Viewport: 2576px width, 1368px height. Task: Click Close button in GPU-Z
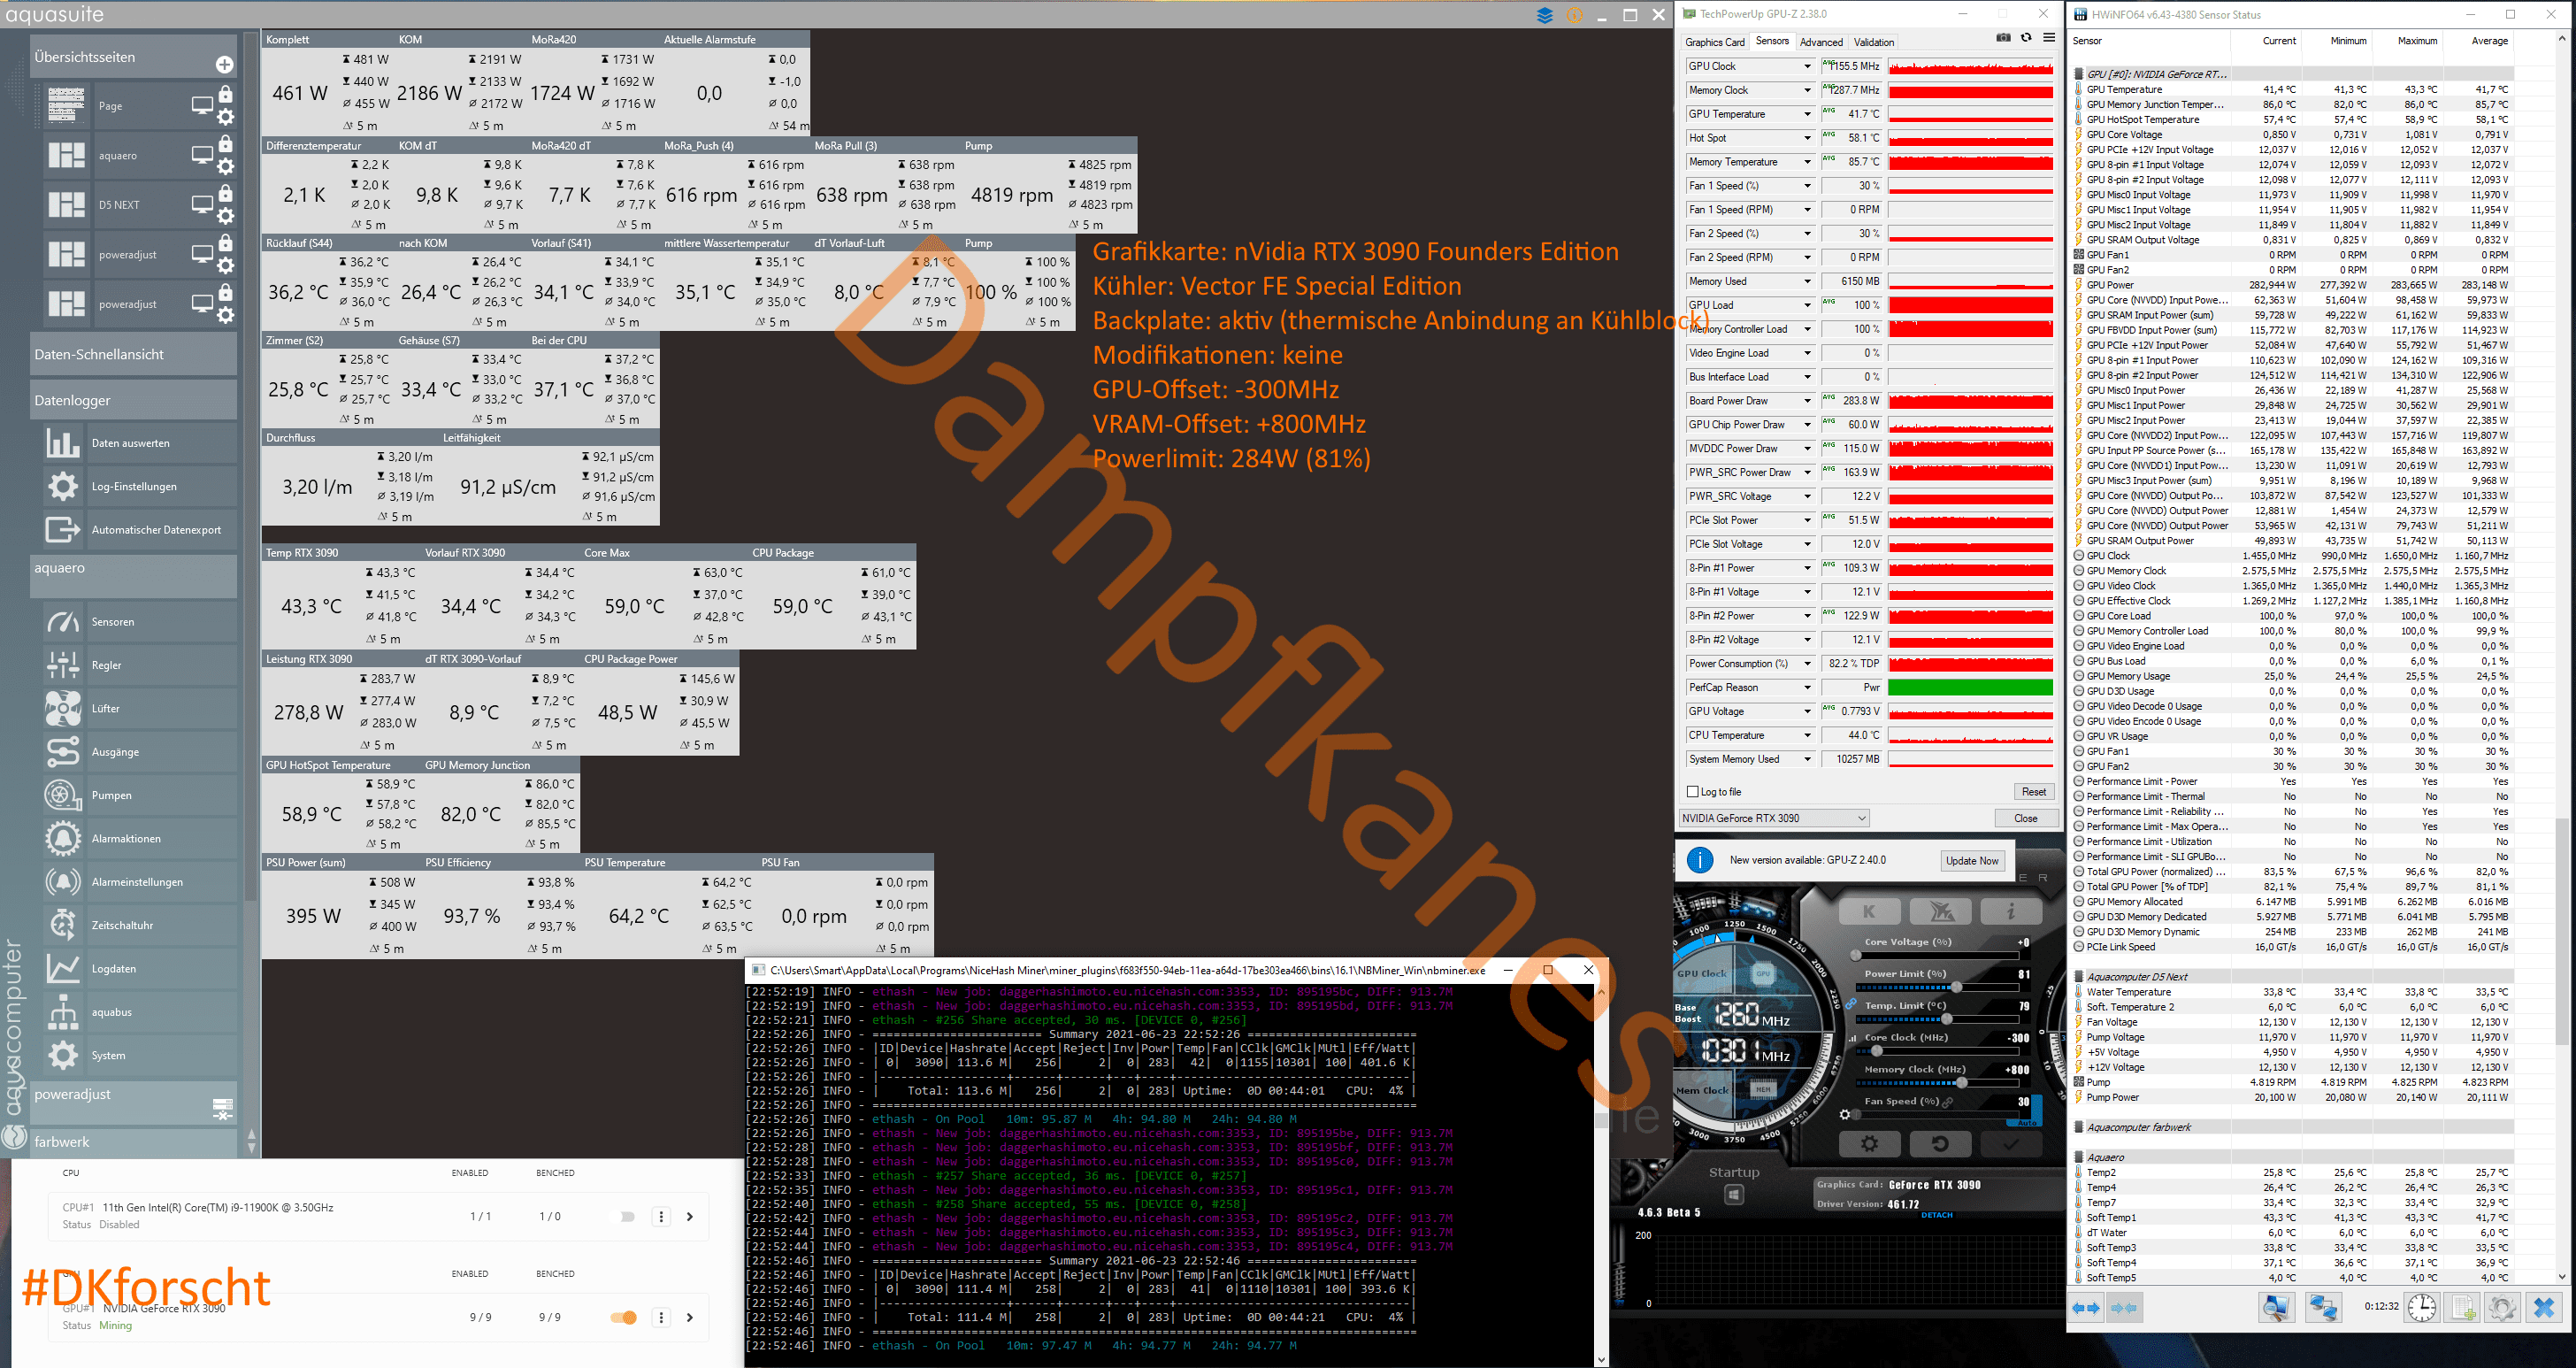2026,818
